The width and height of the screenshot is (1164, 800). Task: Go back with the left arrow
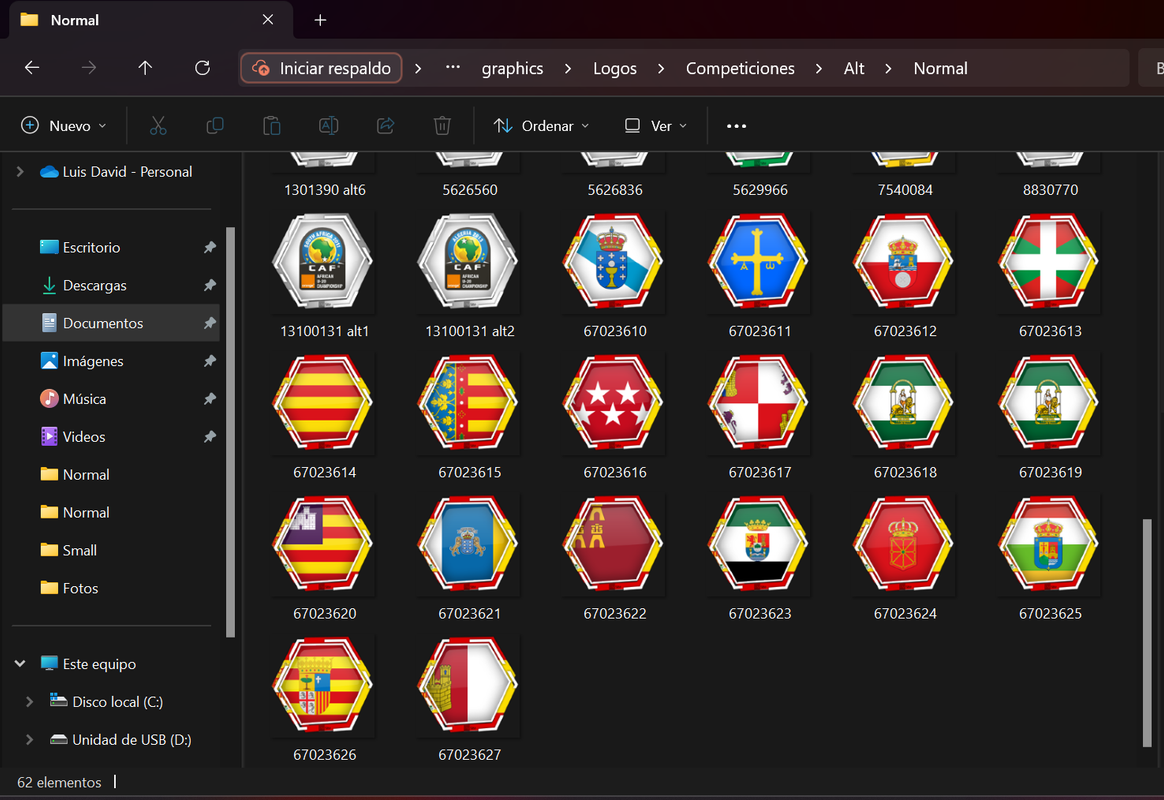tap(32, 68)
